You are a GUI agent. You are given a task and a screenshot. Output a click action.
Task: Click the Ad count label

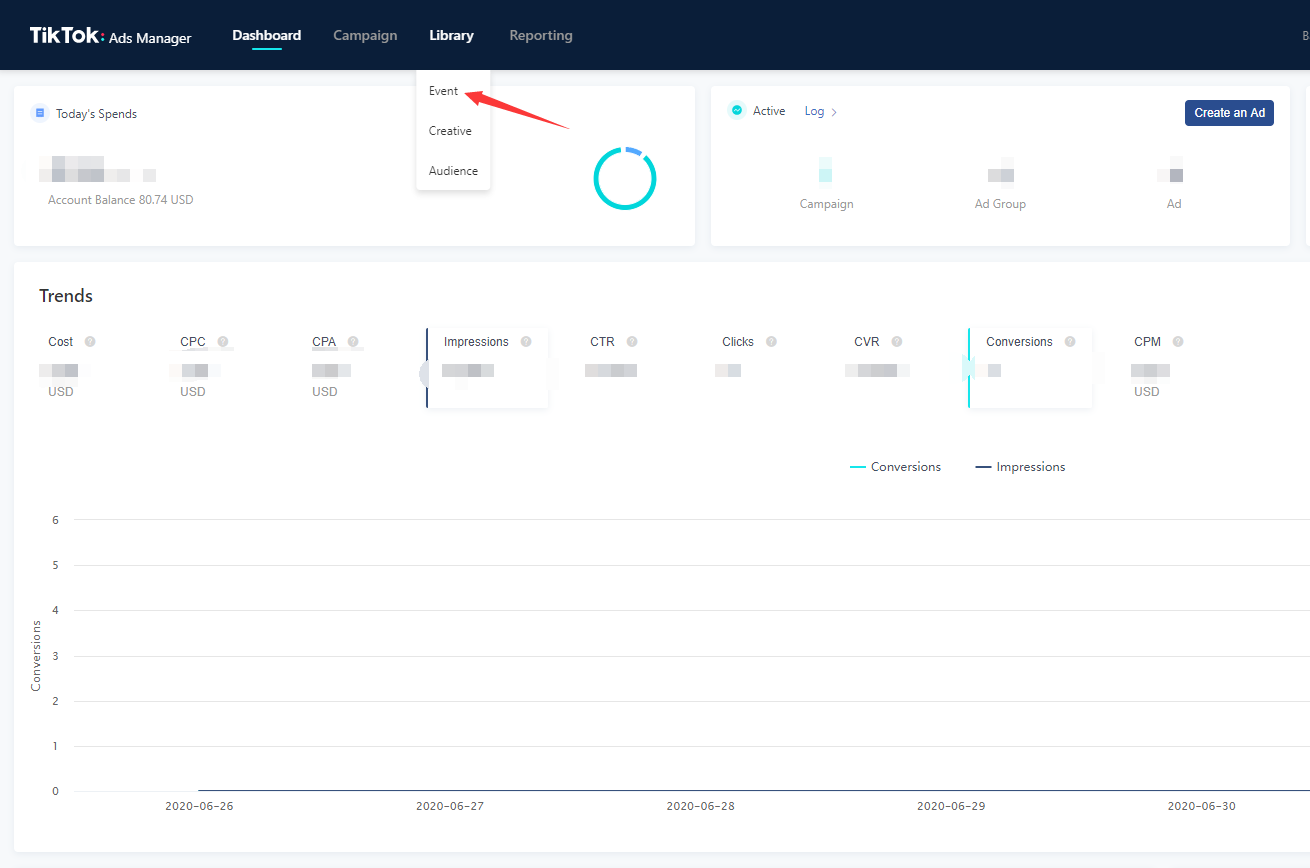tap(1174, 204)
